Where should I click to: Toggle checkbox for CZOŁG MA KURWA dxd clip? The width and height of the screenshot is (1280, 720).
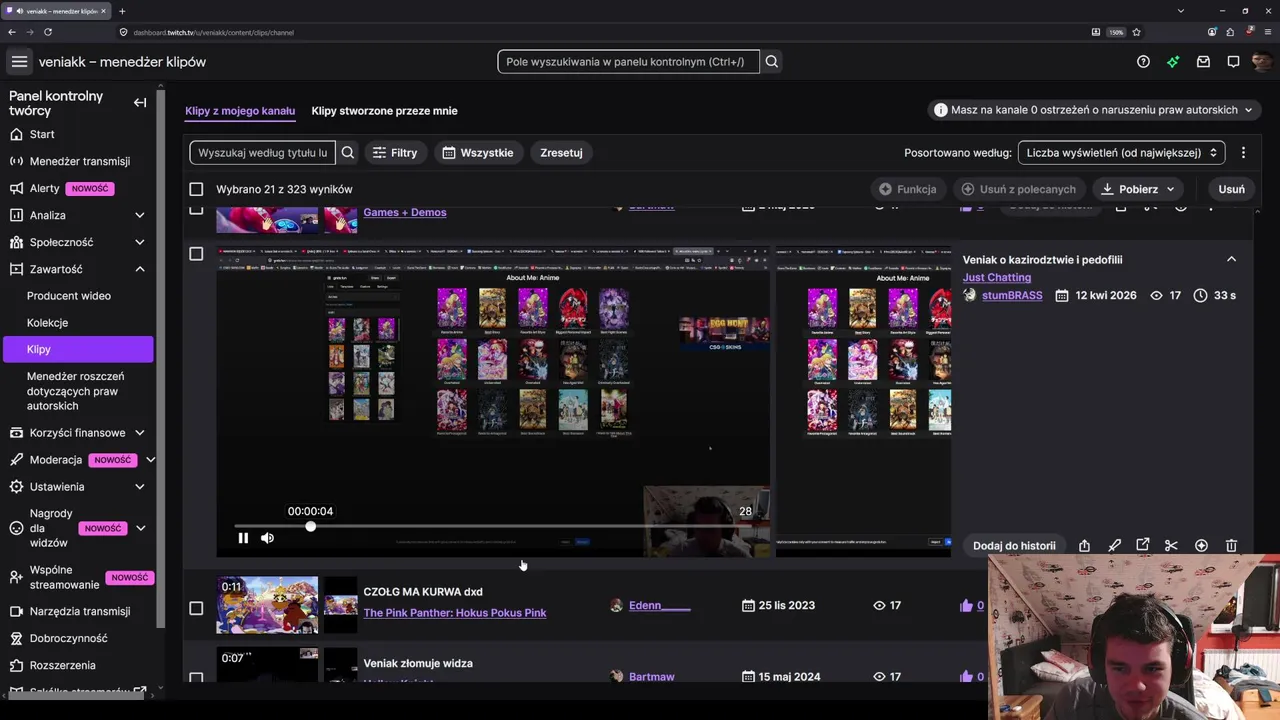[x=196, y=608]
